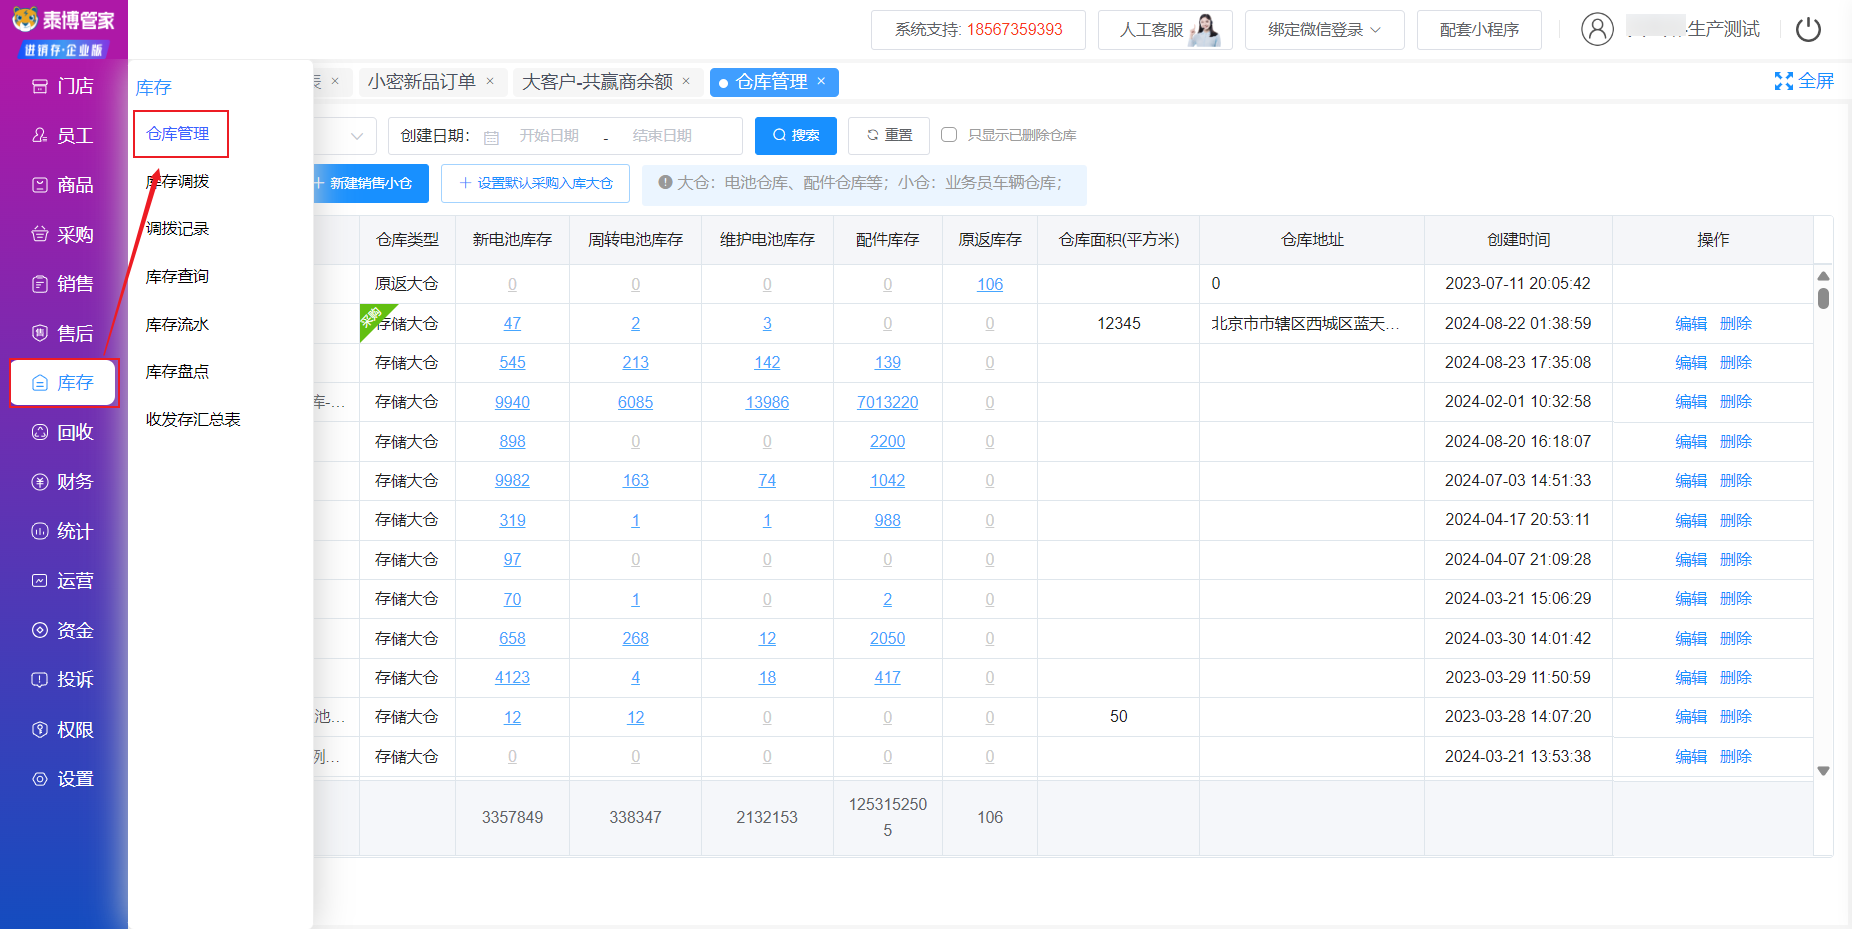
Task: Click the blue 搜索 button
Action: coord(796,136)
